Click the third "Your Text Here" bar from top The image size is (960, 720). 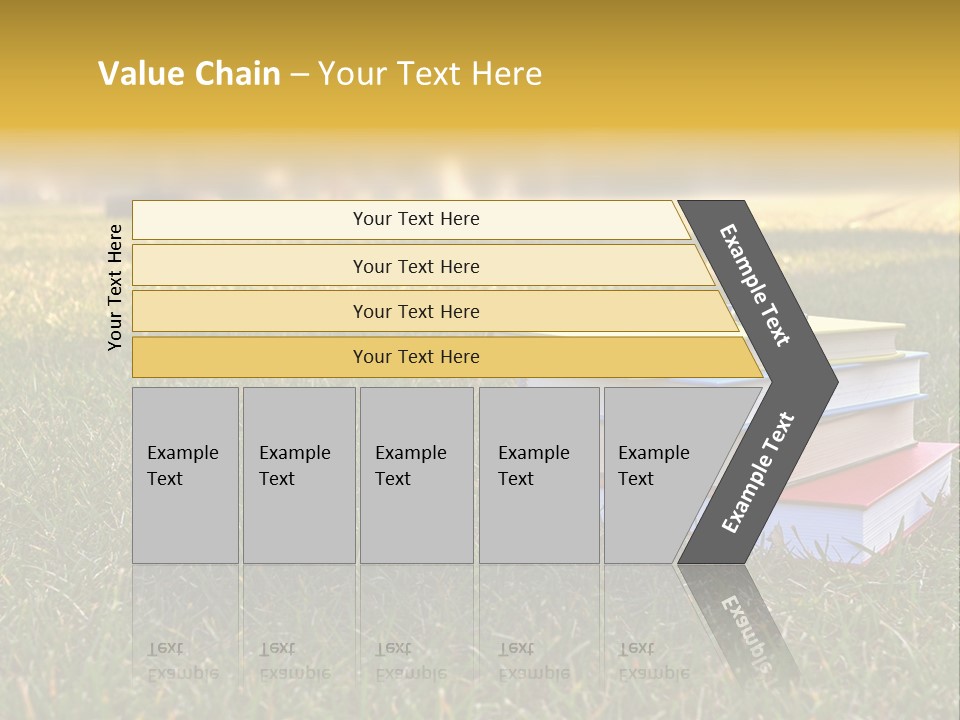click(x=416, y=311)
